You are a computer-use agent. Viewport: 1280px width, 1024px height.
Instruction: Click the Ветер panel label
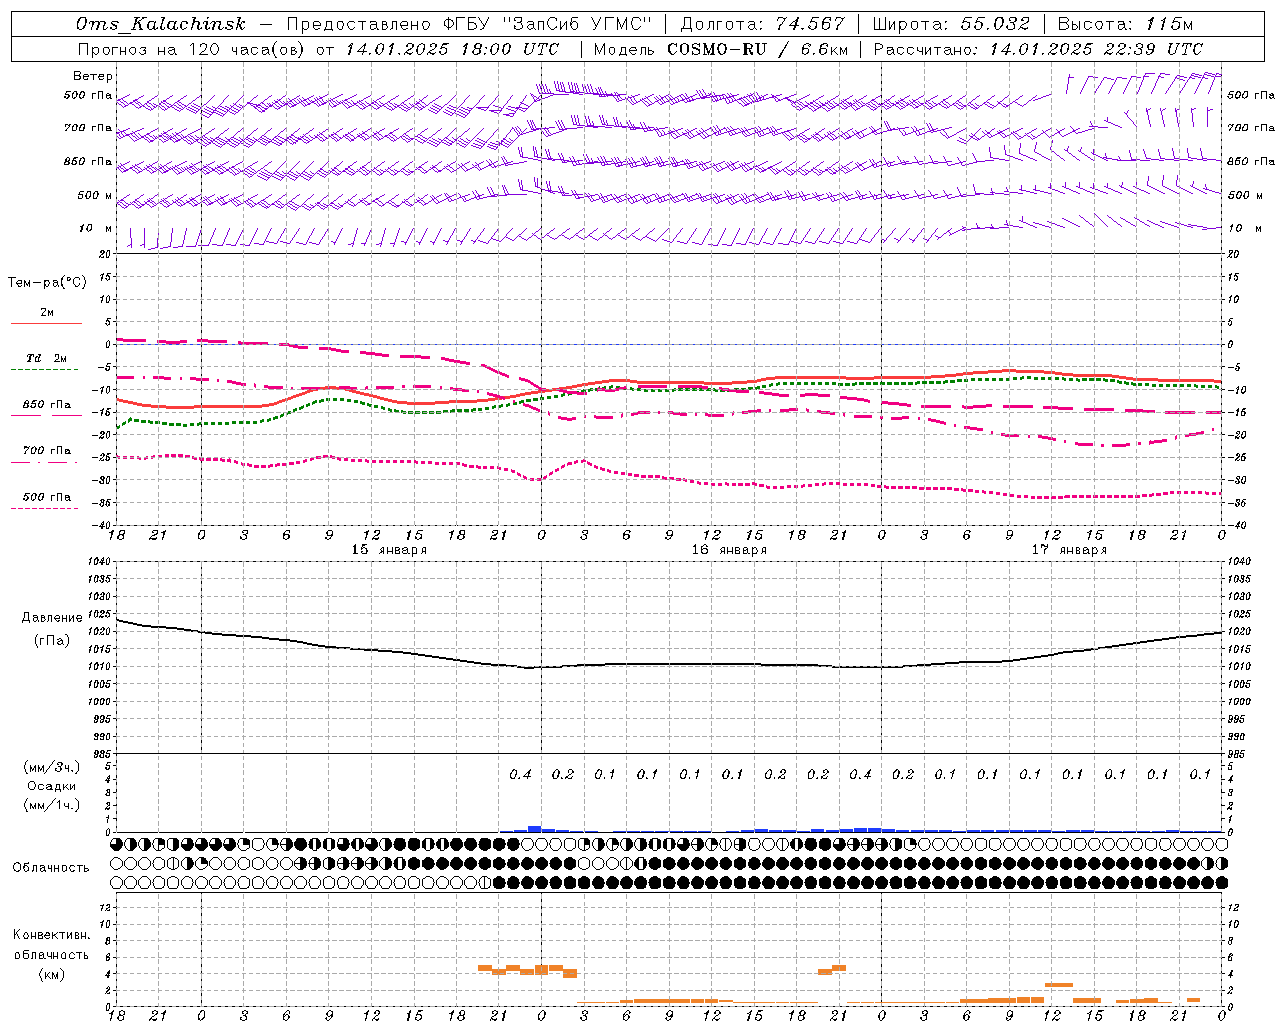pyautogui.click(x=93, y=76)
